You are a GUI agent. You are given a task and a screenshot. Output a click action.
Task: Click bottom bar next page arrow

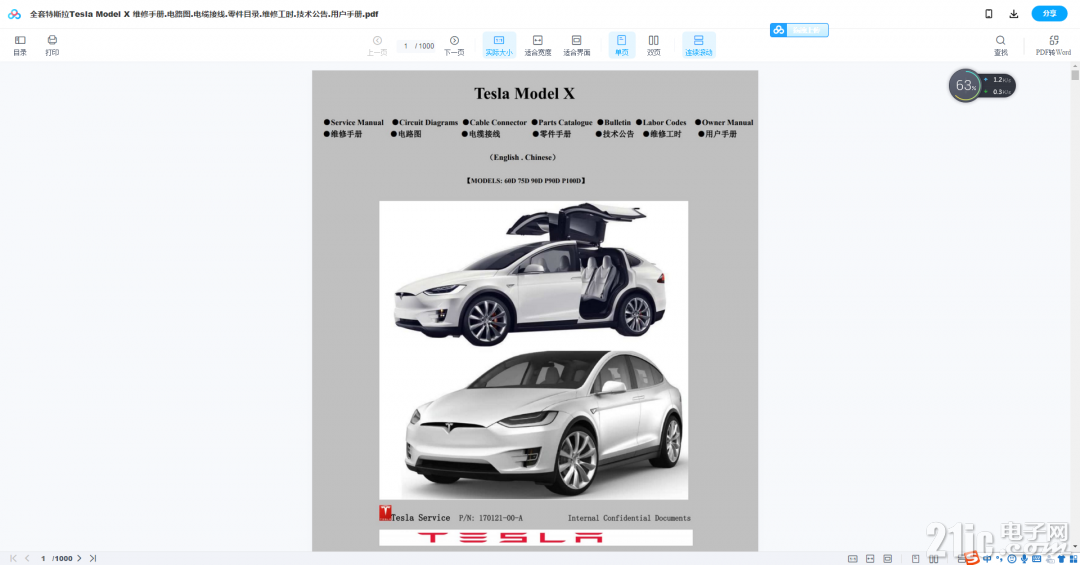[79, 558]
